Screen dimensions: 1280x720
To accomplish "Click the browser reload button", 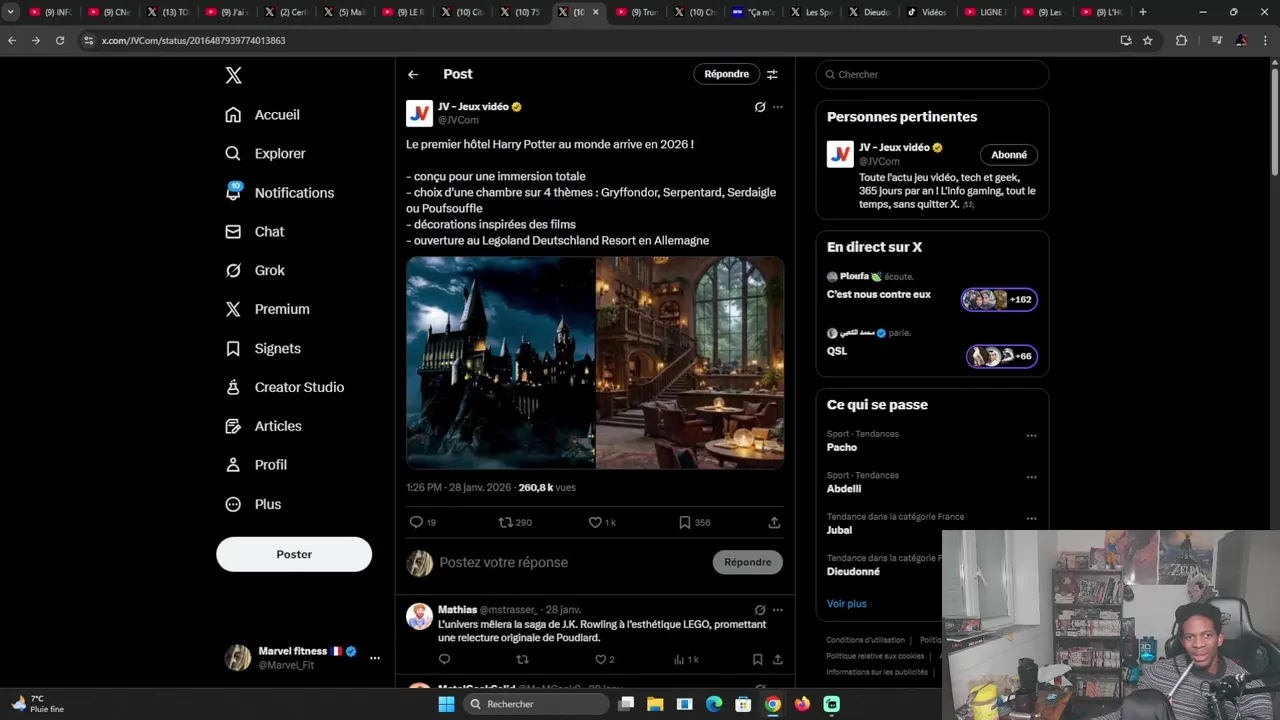I will pyautogui.click(x=60, y=40).
